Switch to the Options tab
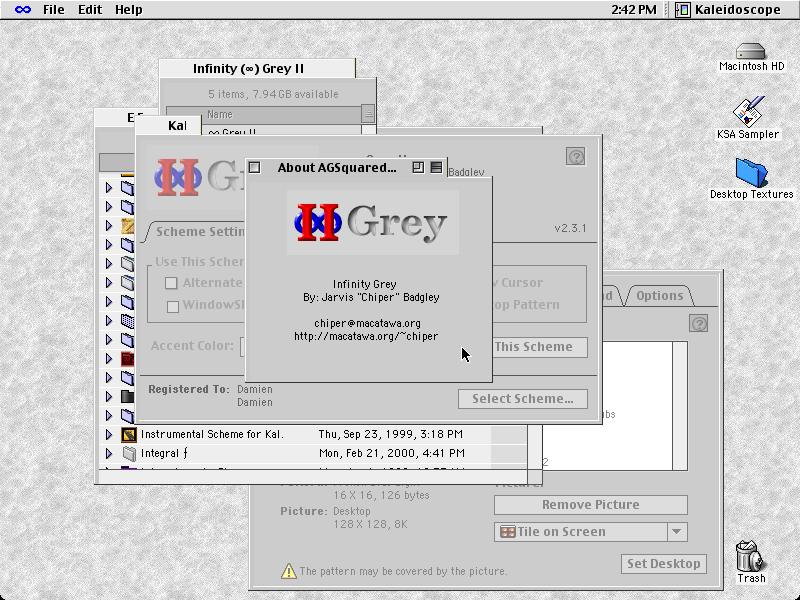Image resolution: width=800 pixels, height=600 pixels. click(x=659, y=296)
